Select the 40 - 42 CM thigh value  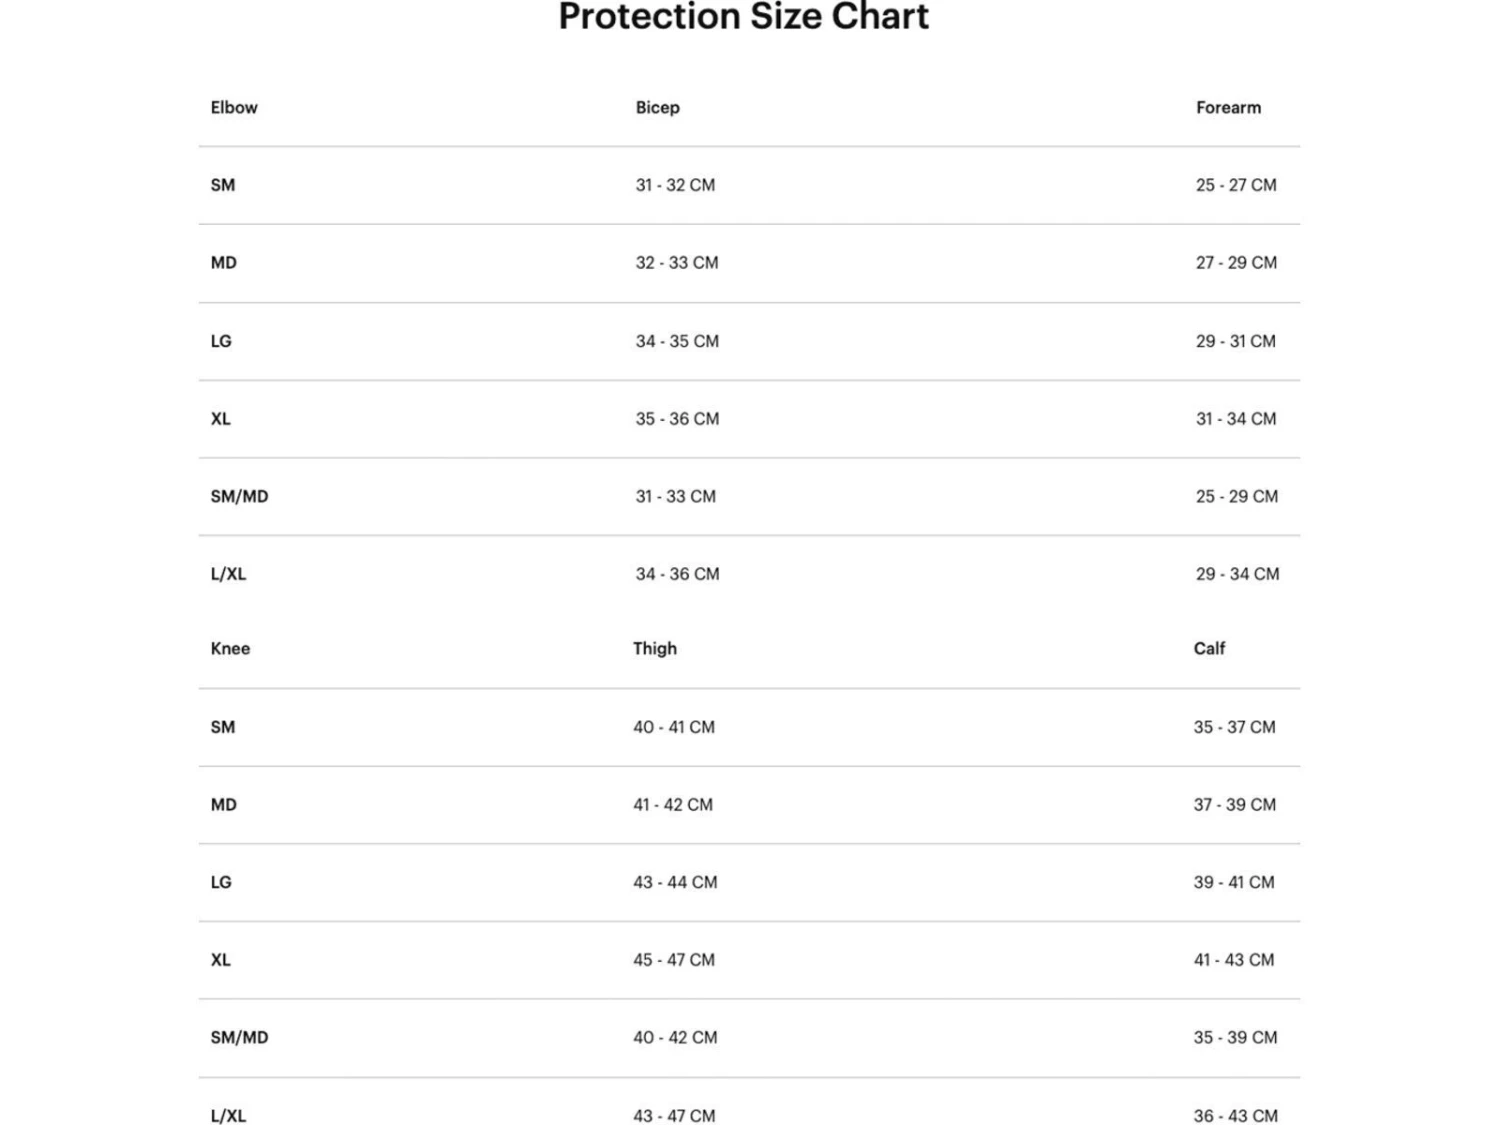(674, 1038)
